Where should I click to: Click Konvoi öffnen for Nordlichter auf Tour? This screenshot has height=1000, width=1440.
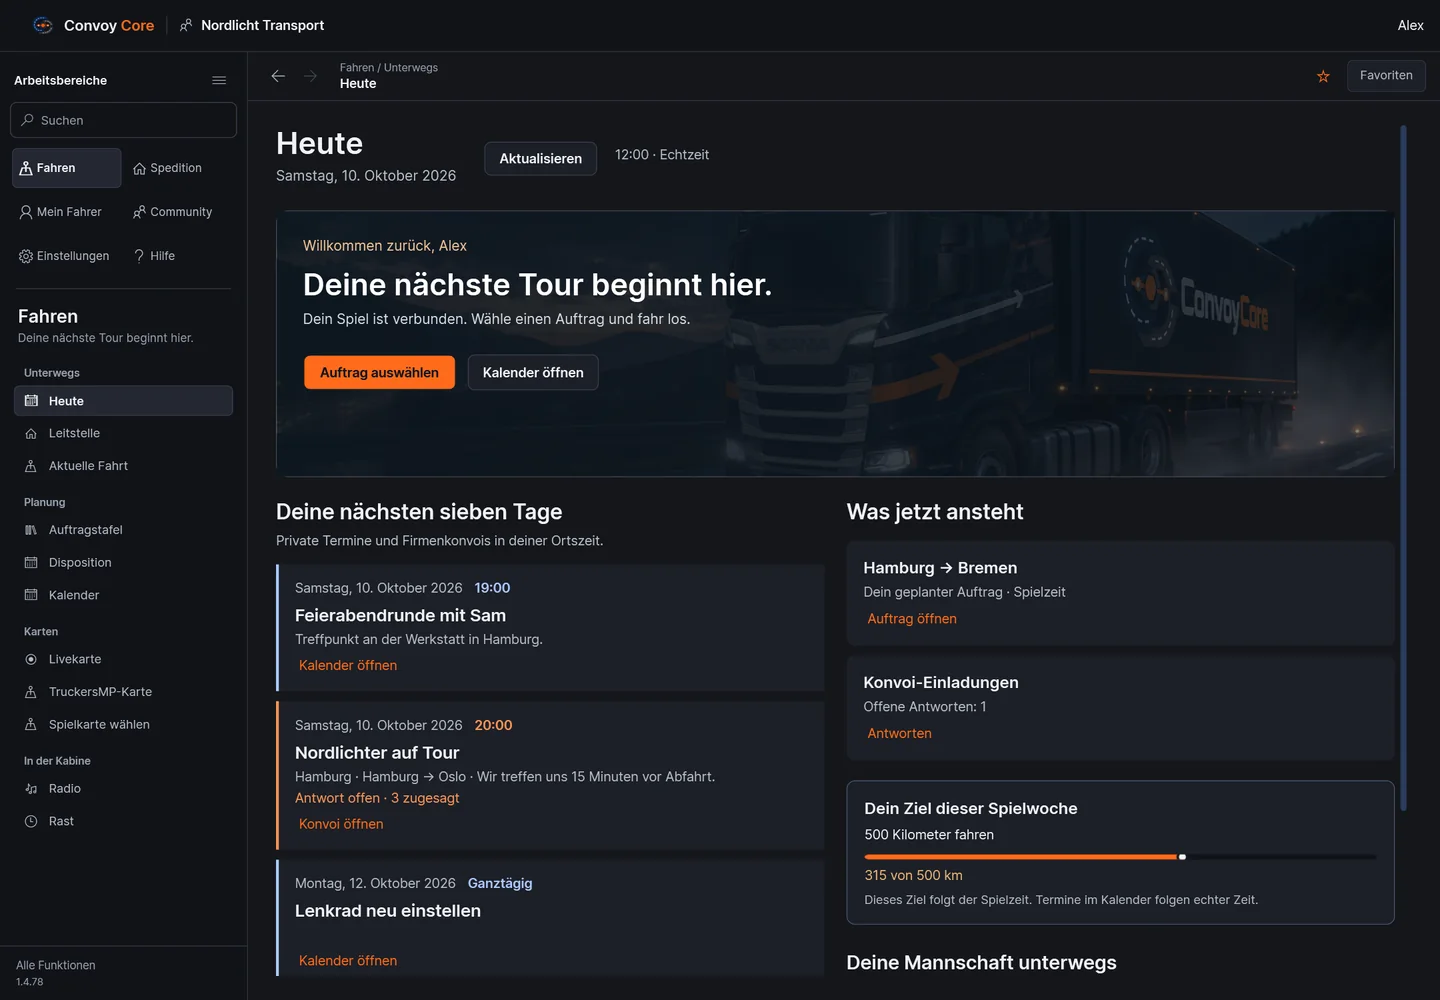(341, 824)
